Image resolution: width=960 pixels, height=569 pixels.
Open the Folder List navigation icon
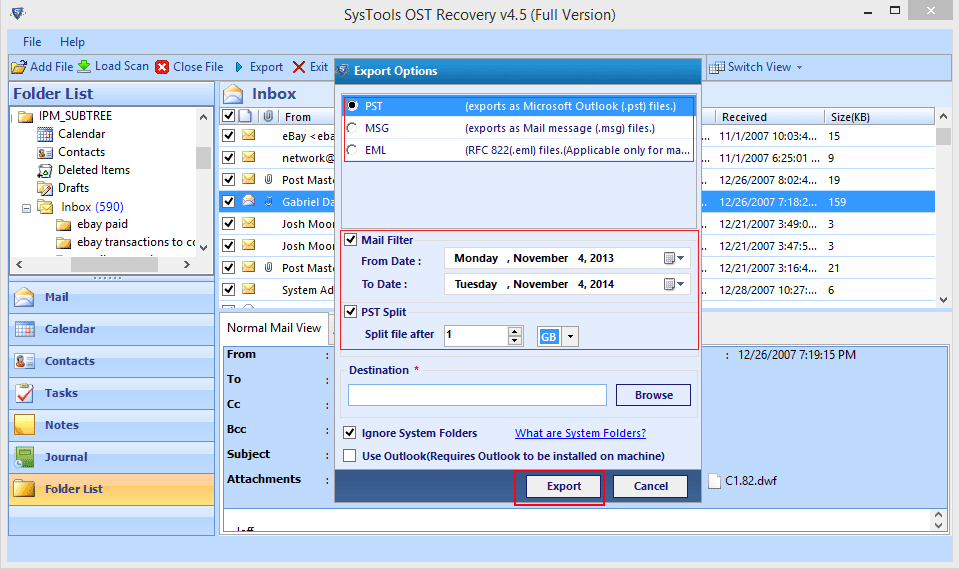(24, 489)
